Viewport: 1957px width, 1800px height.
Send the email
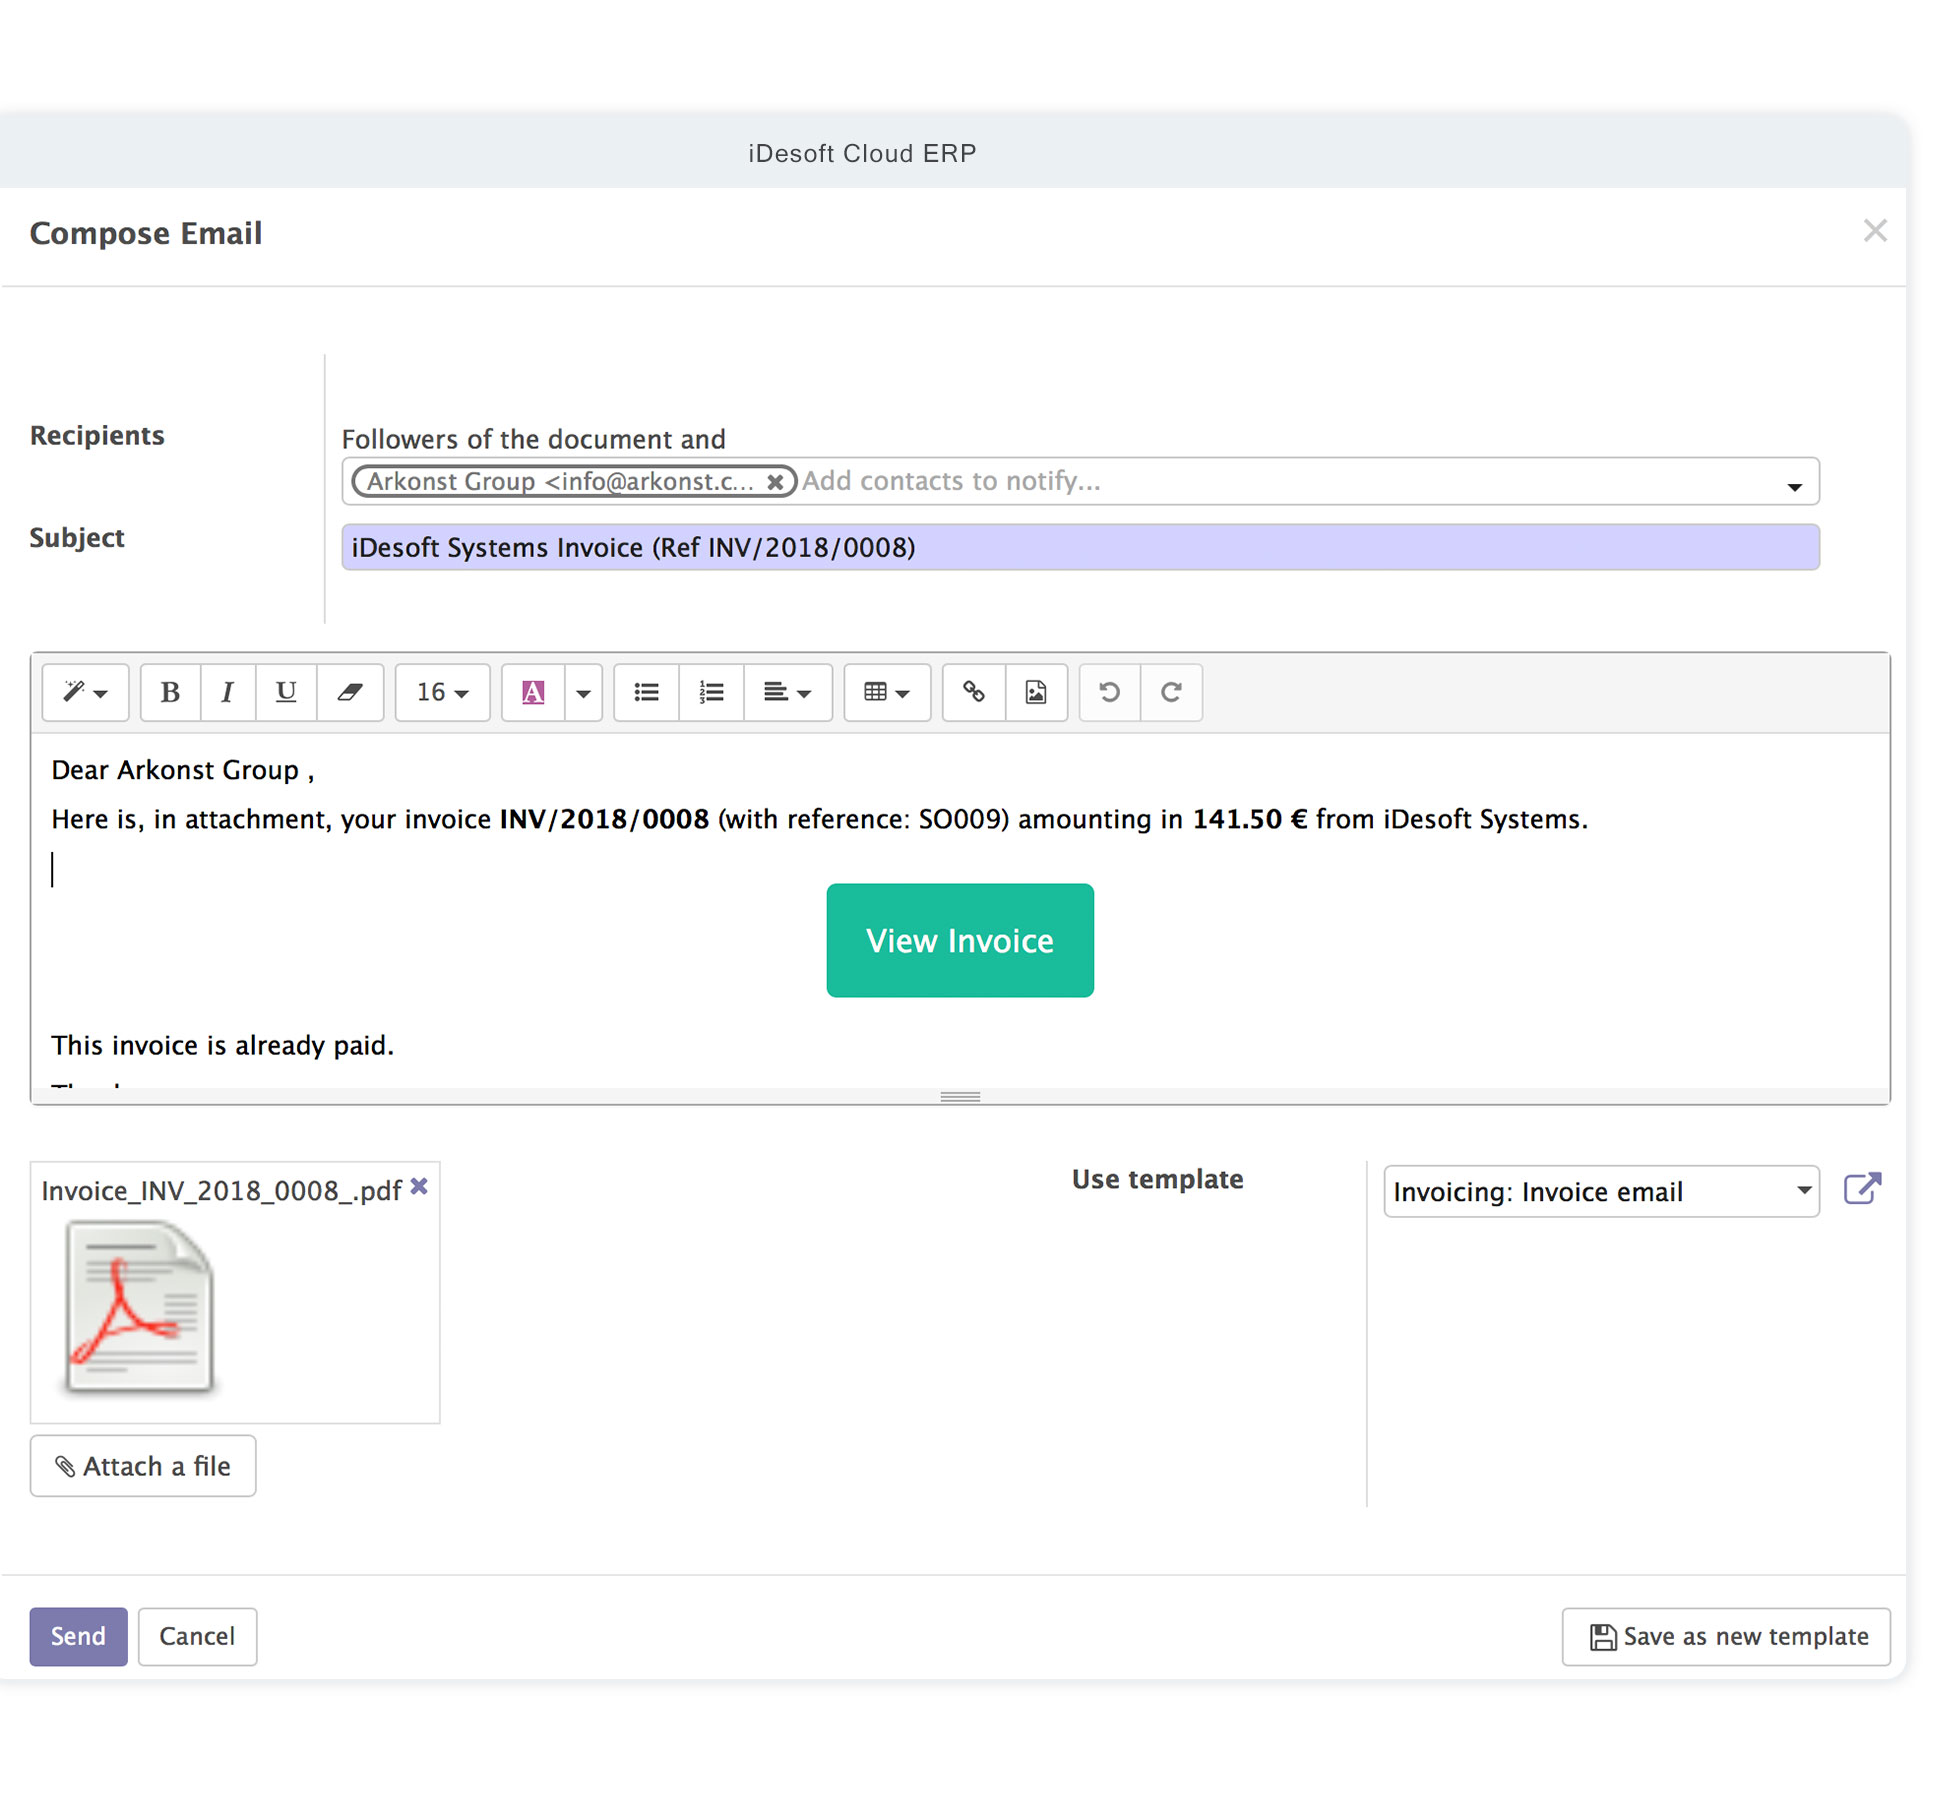click(x=78, y=1636)
